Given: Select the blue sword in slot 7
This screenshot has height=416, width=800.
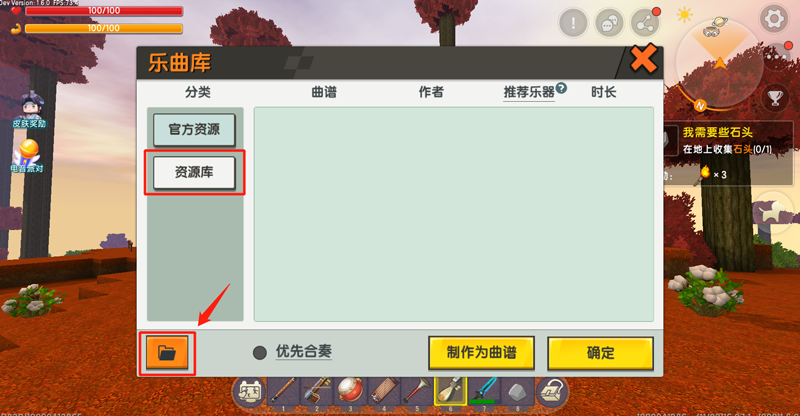Looking at the screenshot, I should coord(484,392).
